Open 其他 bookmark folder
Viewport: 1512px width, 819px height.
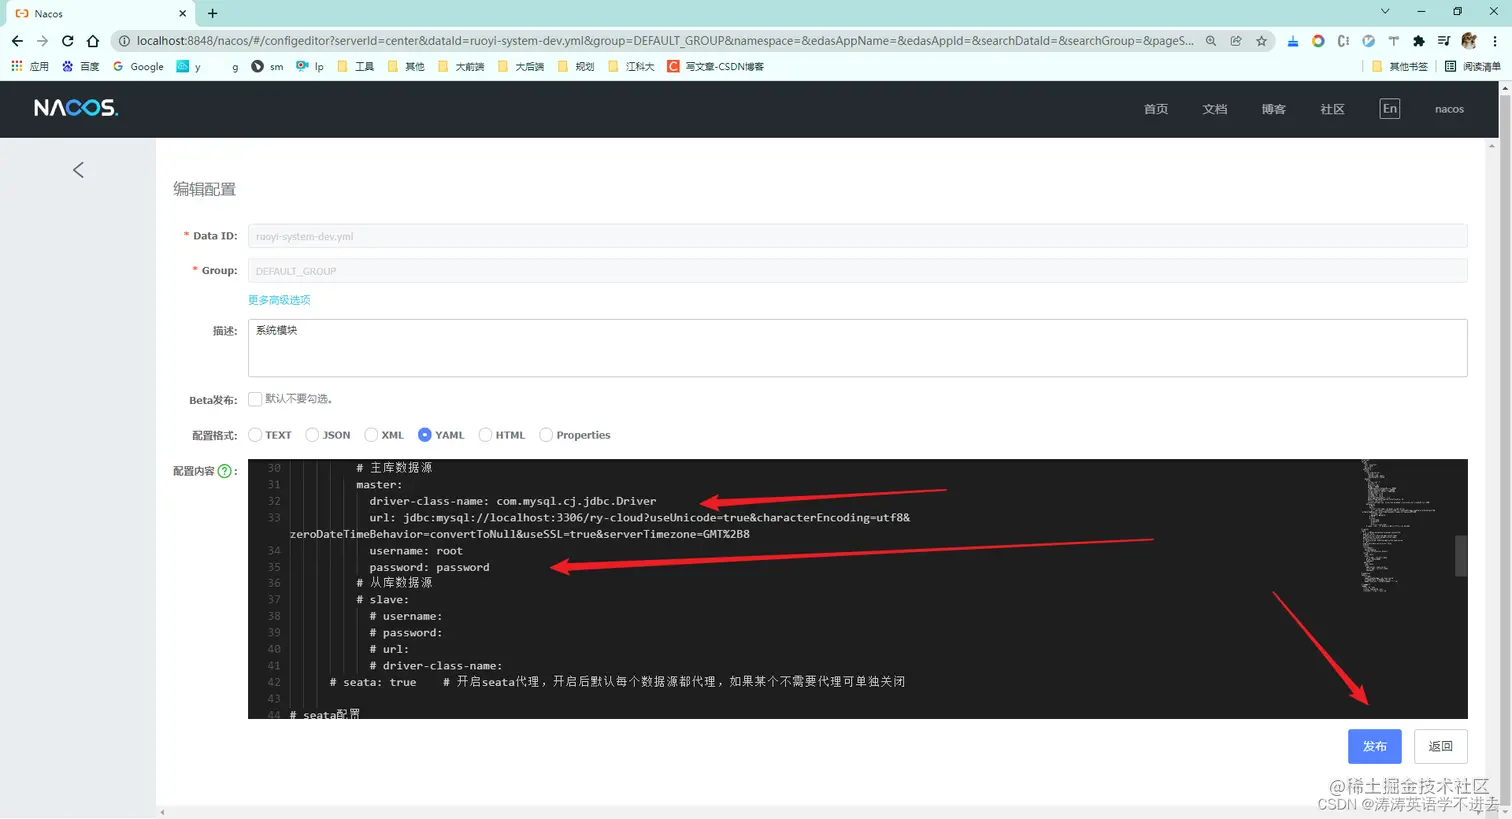click(x=405, y=66)
